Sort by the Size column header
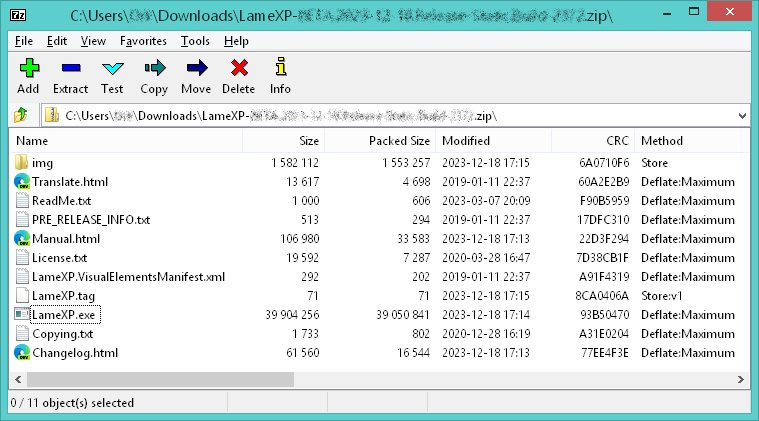Image resolution: width=759 pixels, height=421 pixels. tap(284, 141)
